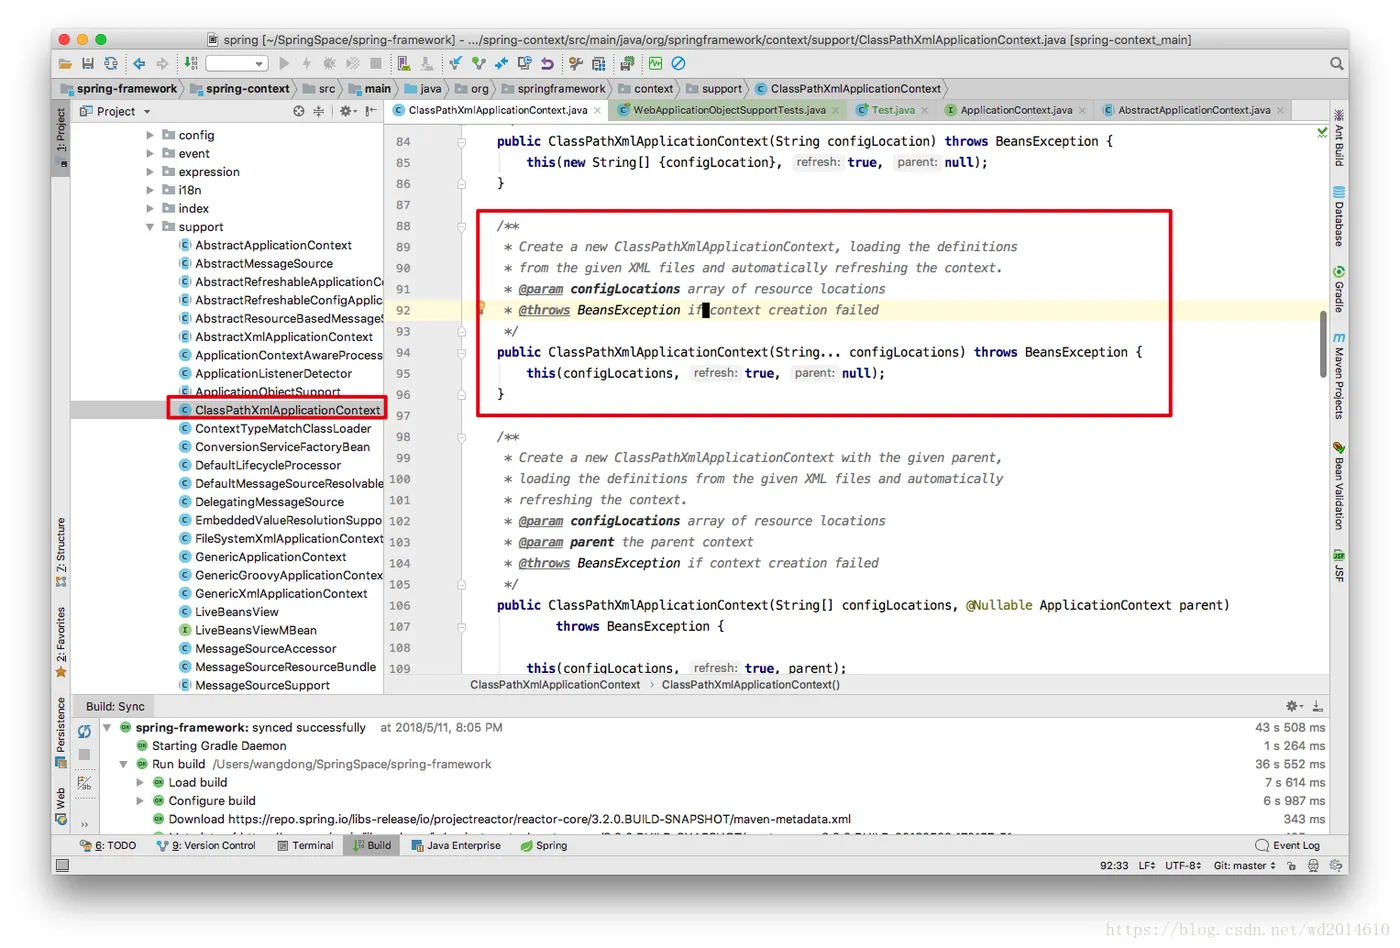This screenshot has height=948, width=1400.
Task: Toggle the Web tool window
Action: [61, 806]
